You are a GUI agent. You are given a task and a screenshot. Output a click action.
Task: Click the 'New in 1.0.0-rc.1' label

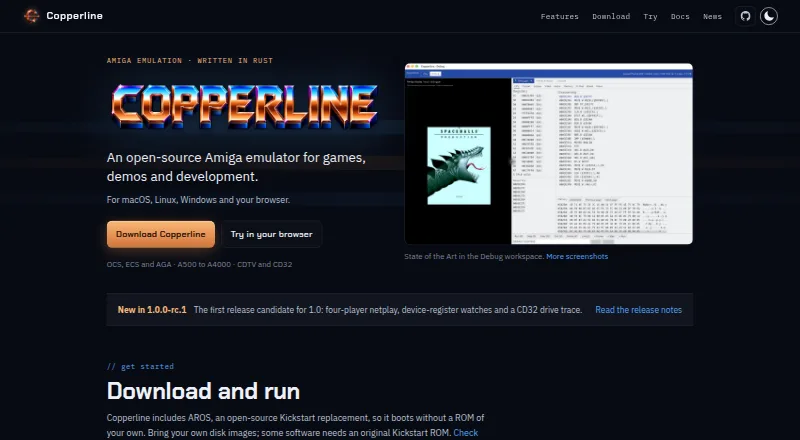click(x=152, y=310)
